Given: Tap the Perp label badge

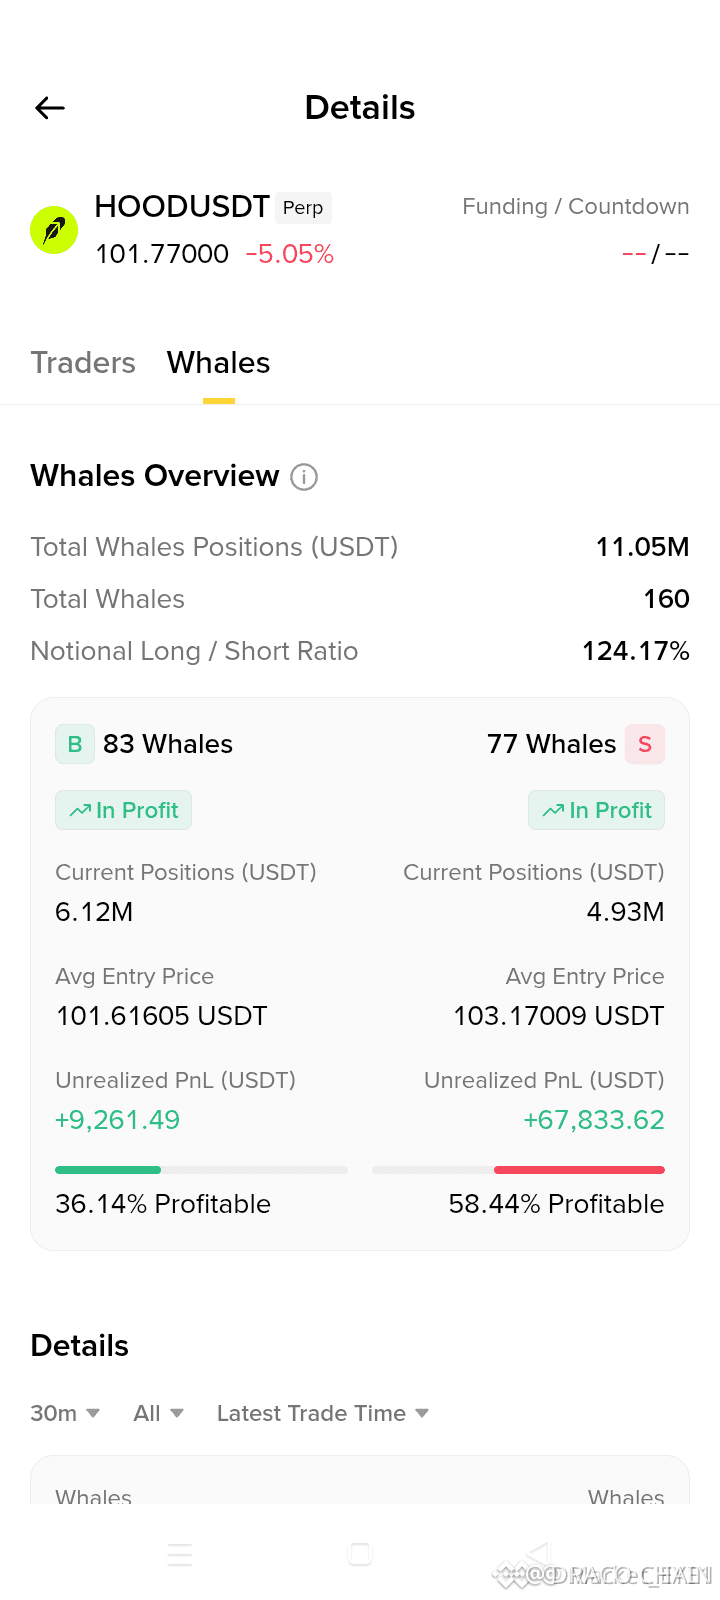Looking at the screenshot, I should click(x=303, y=207).
